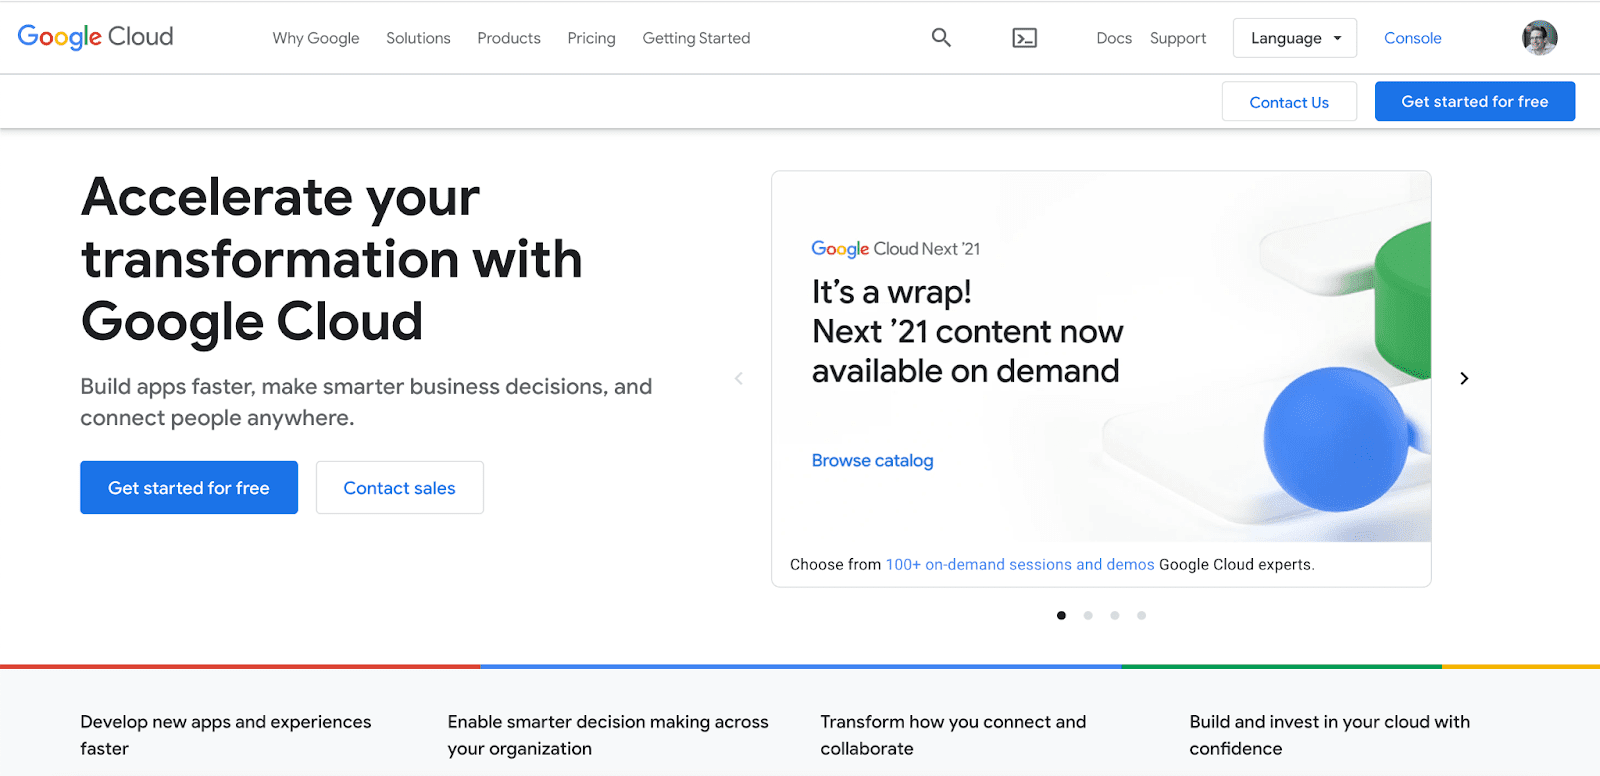
Task: Click the Google Cloud Next '21 logo
Action: point(895,248)
